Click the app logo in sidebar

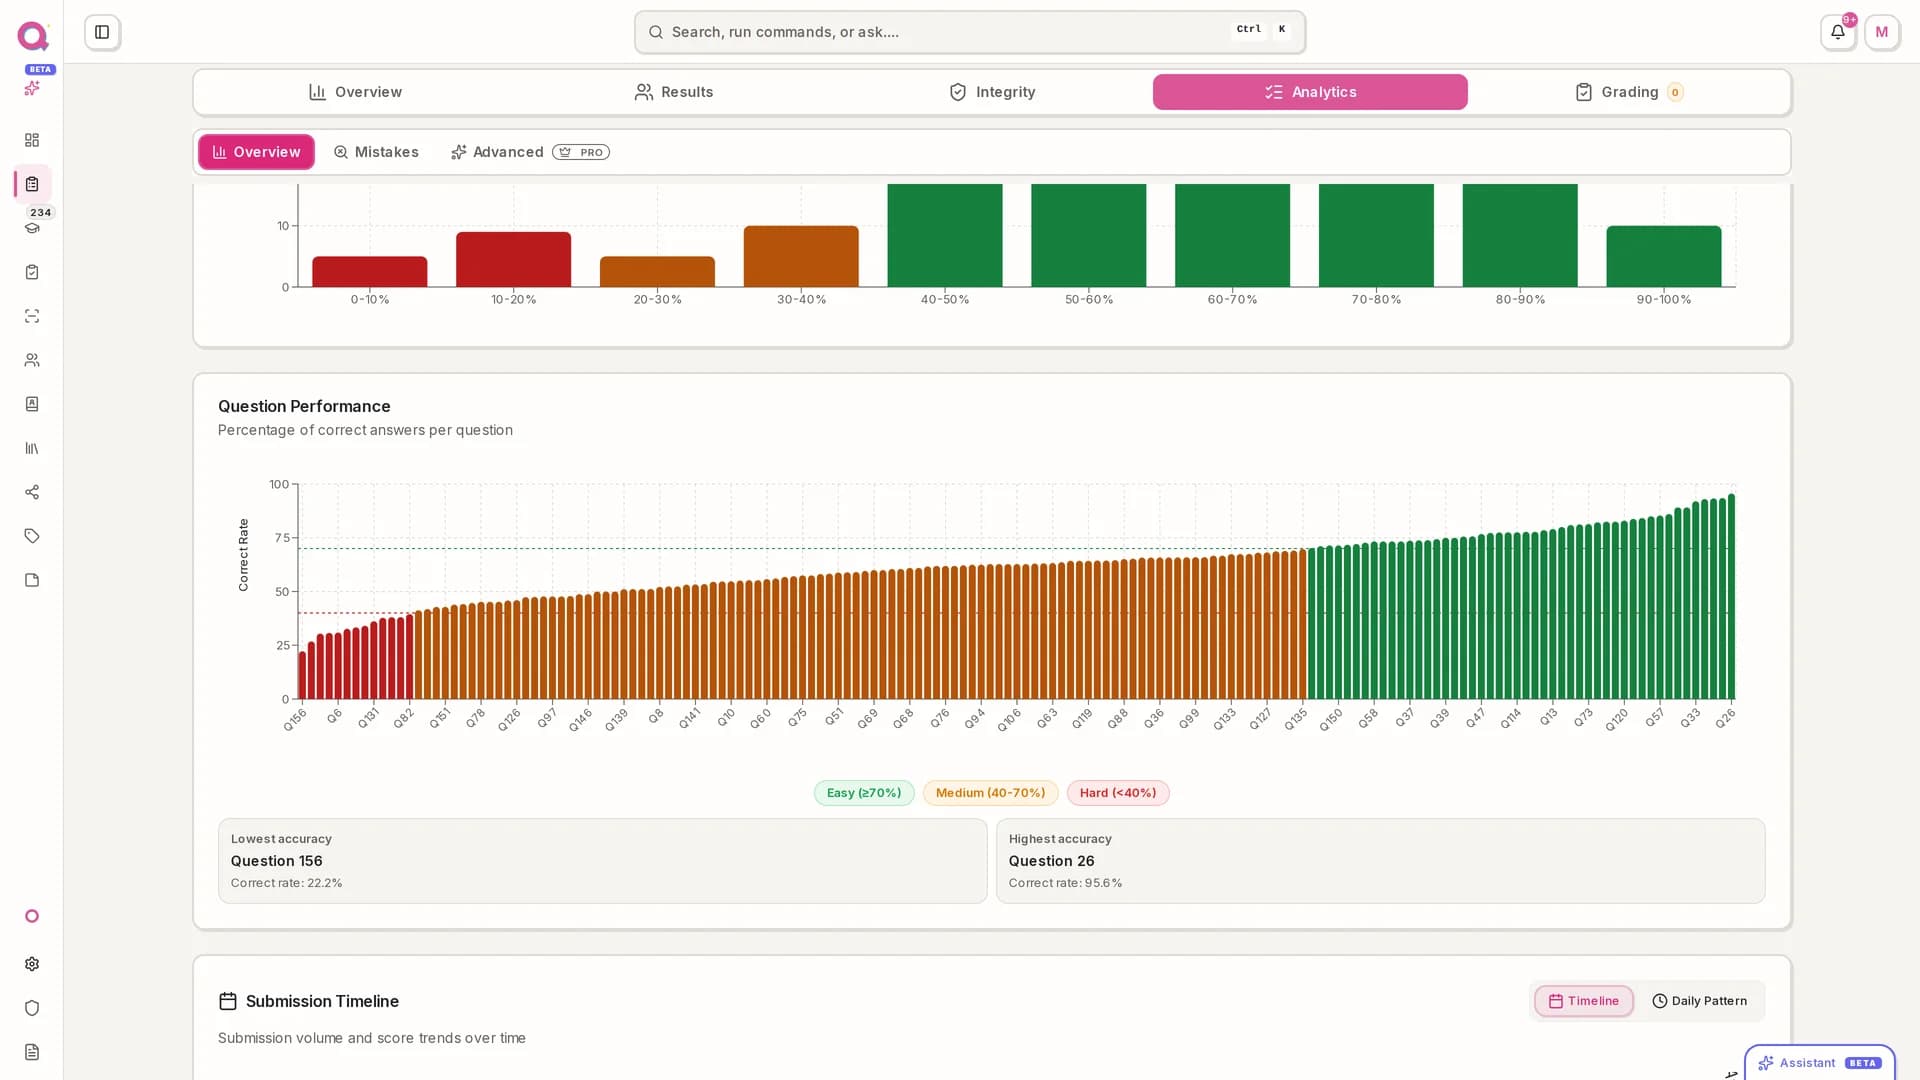(32, 36)
